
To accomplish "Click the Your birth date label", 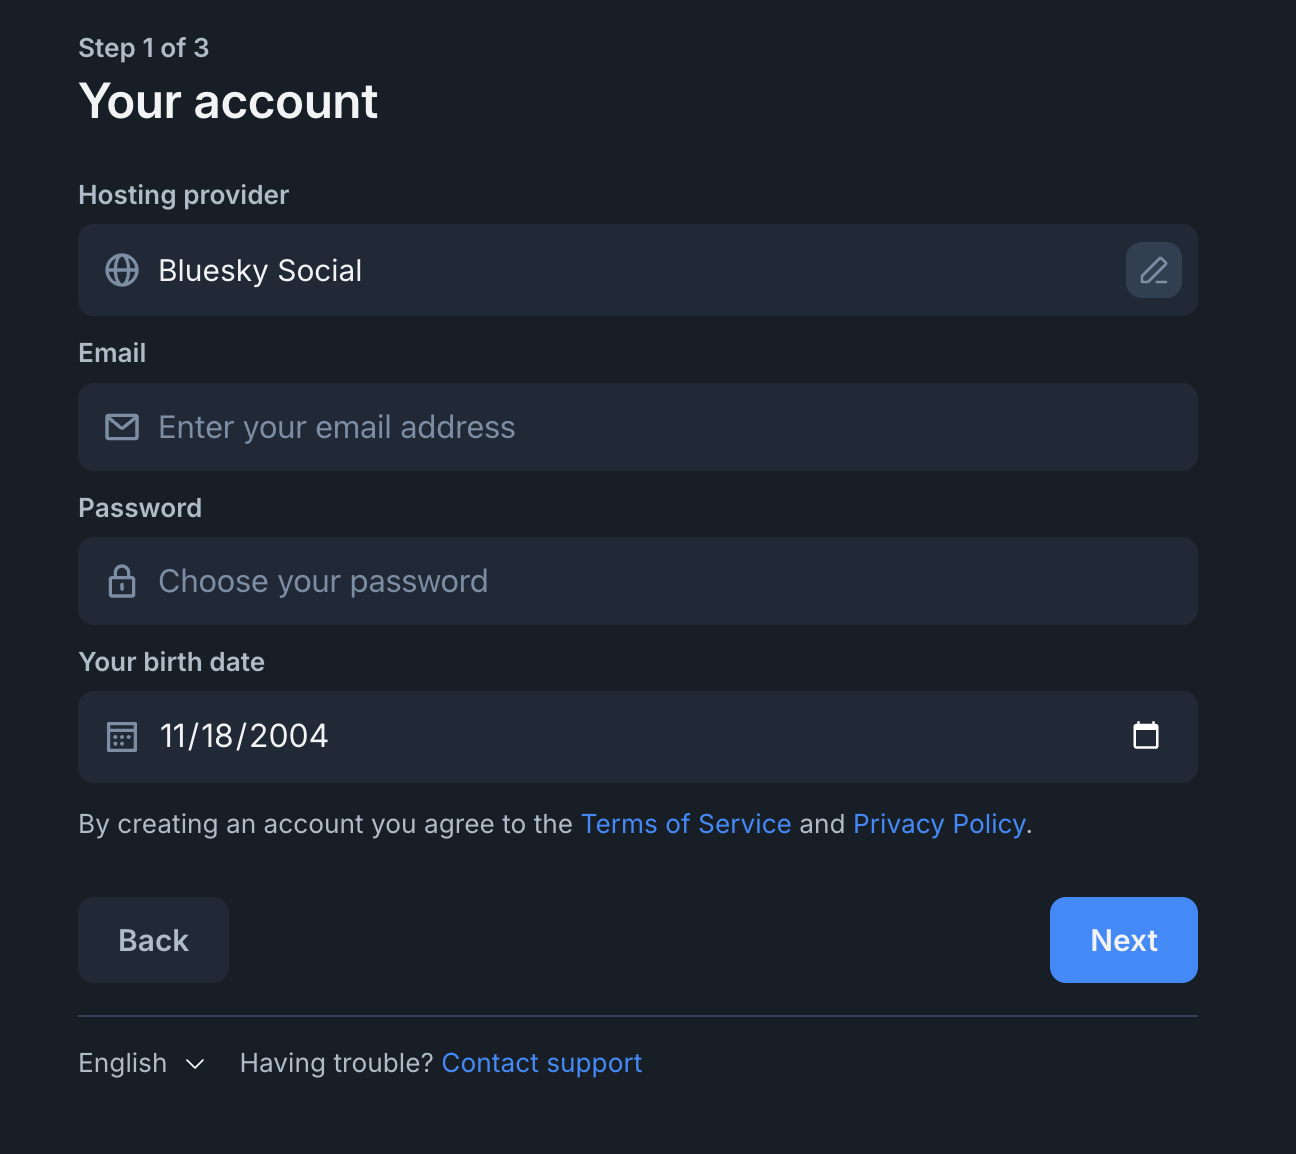I will click(x=172, y=662).
